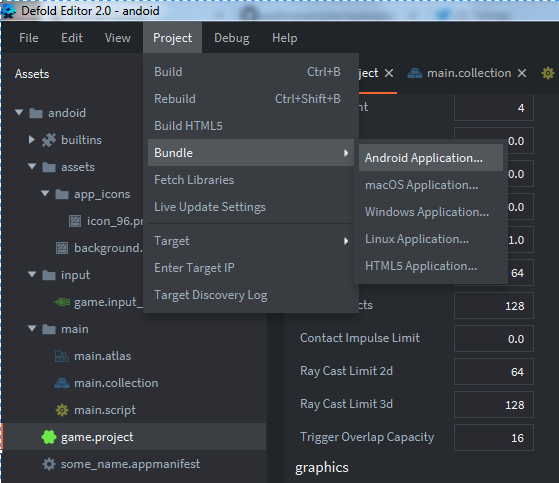Open Live Update Settings
The width and height of the screenshot is (559, 483).
tap(251, 207)
